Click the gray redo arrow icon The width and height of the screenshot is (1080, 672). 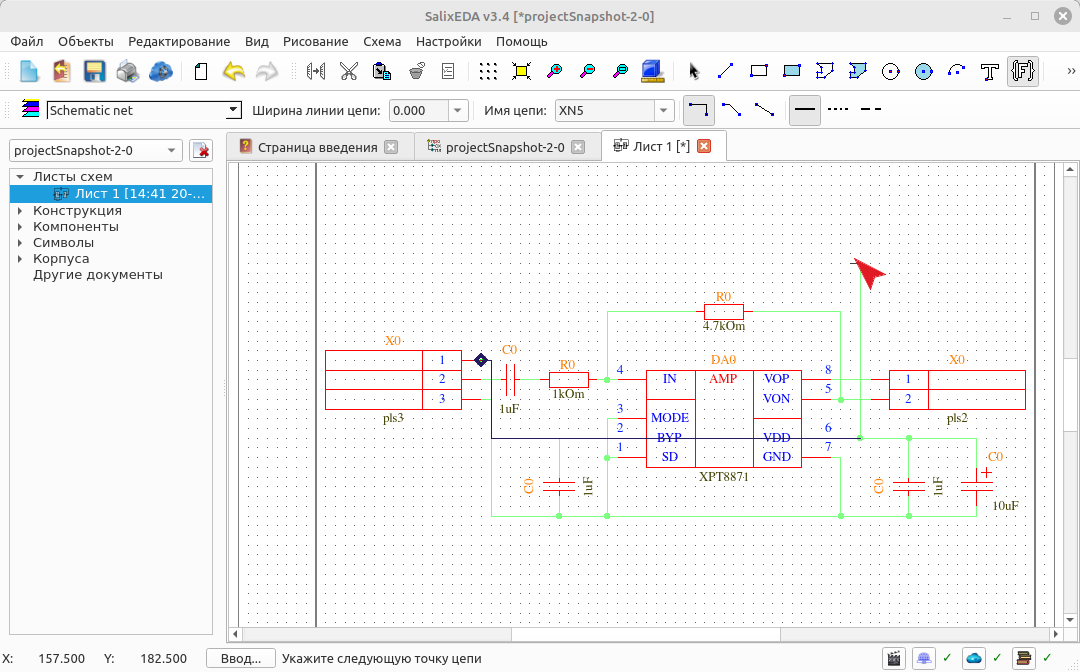(x=267, y=71)
